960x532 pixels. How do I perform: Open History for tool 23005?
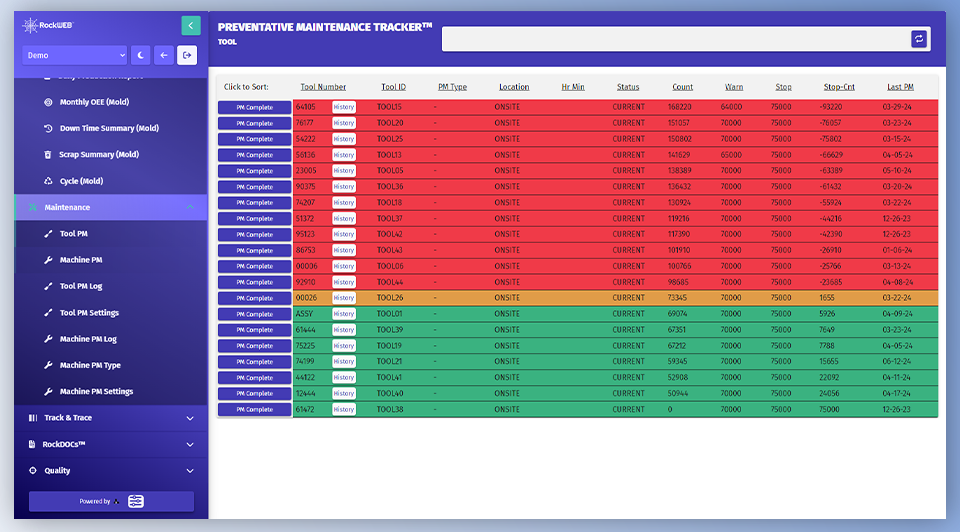click(343, 171)
